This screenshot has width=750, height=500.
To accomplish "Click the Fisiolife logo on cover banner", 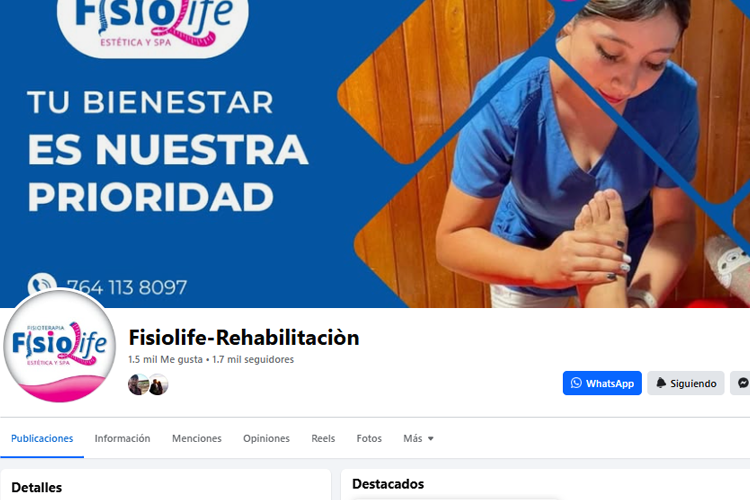I will coord(153,24).
